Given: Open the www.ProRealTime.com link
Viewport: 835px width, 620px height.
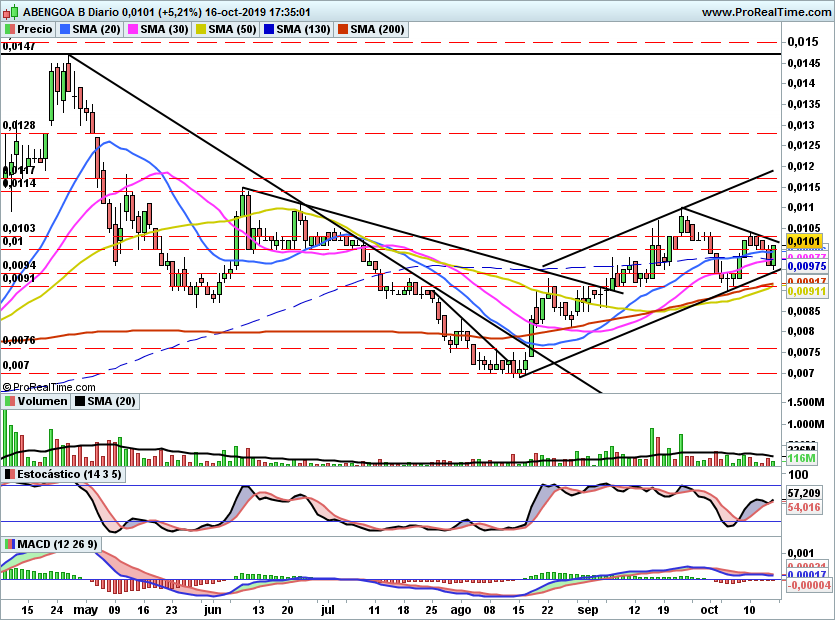Looking at the screenshot, I should 766,12.
